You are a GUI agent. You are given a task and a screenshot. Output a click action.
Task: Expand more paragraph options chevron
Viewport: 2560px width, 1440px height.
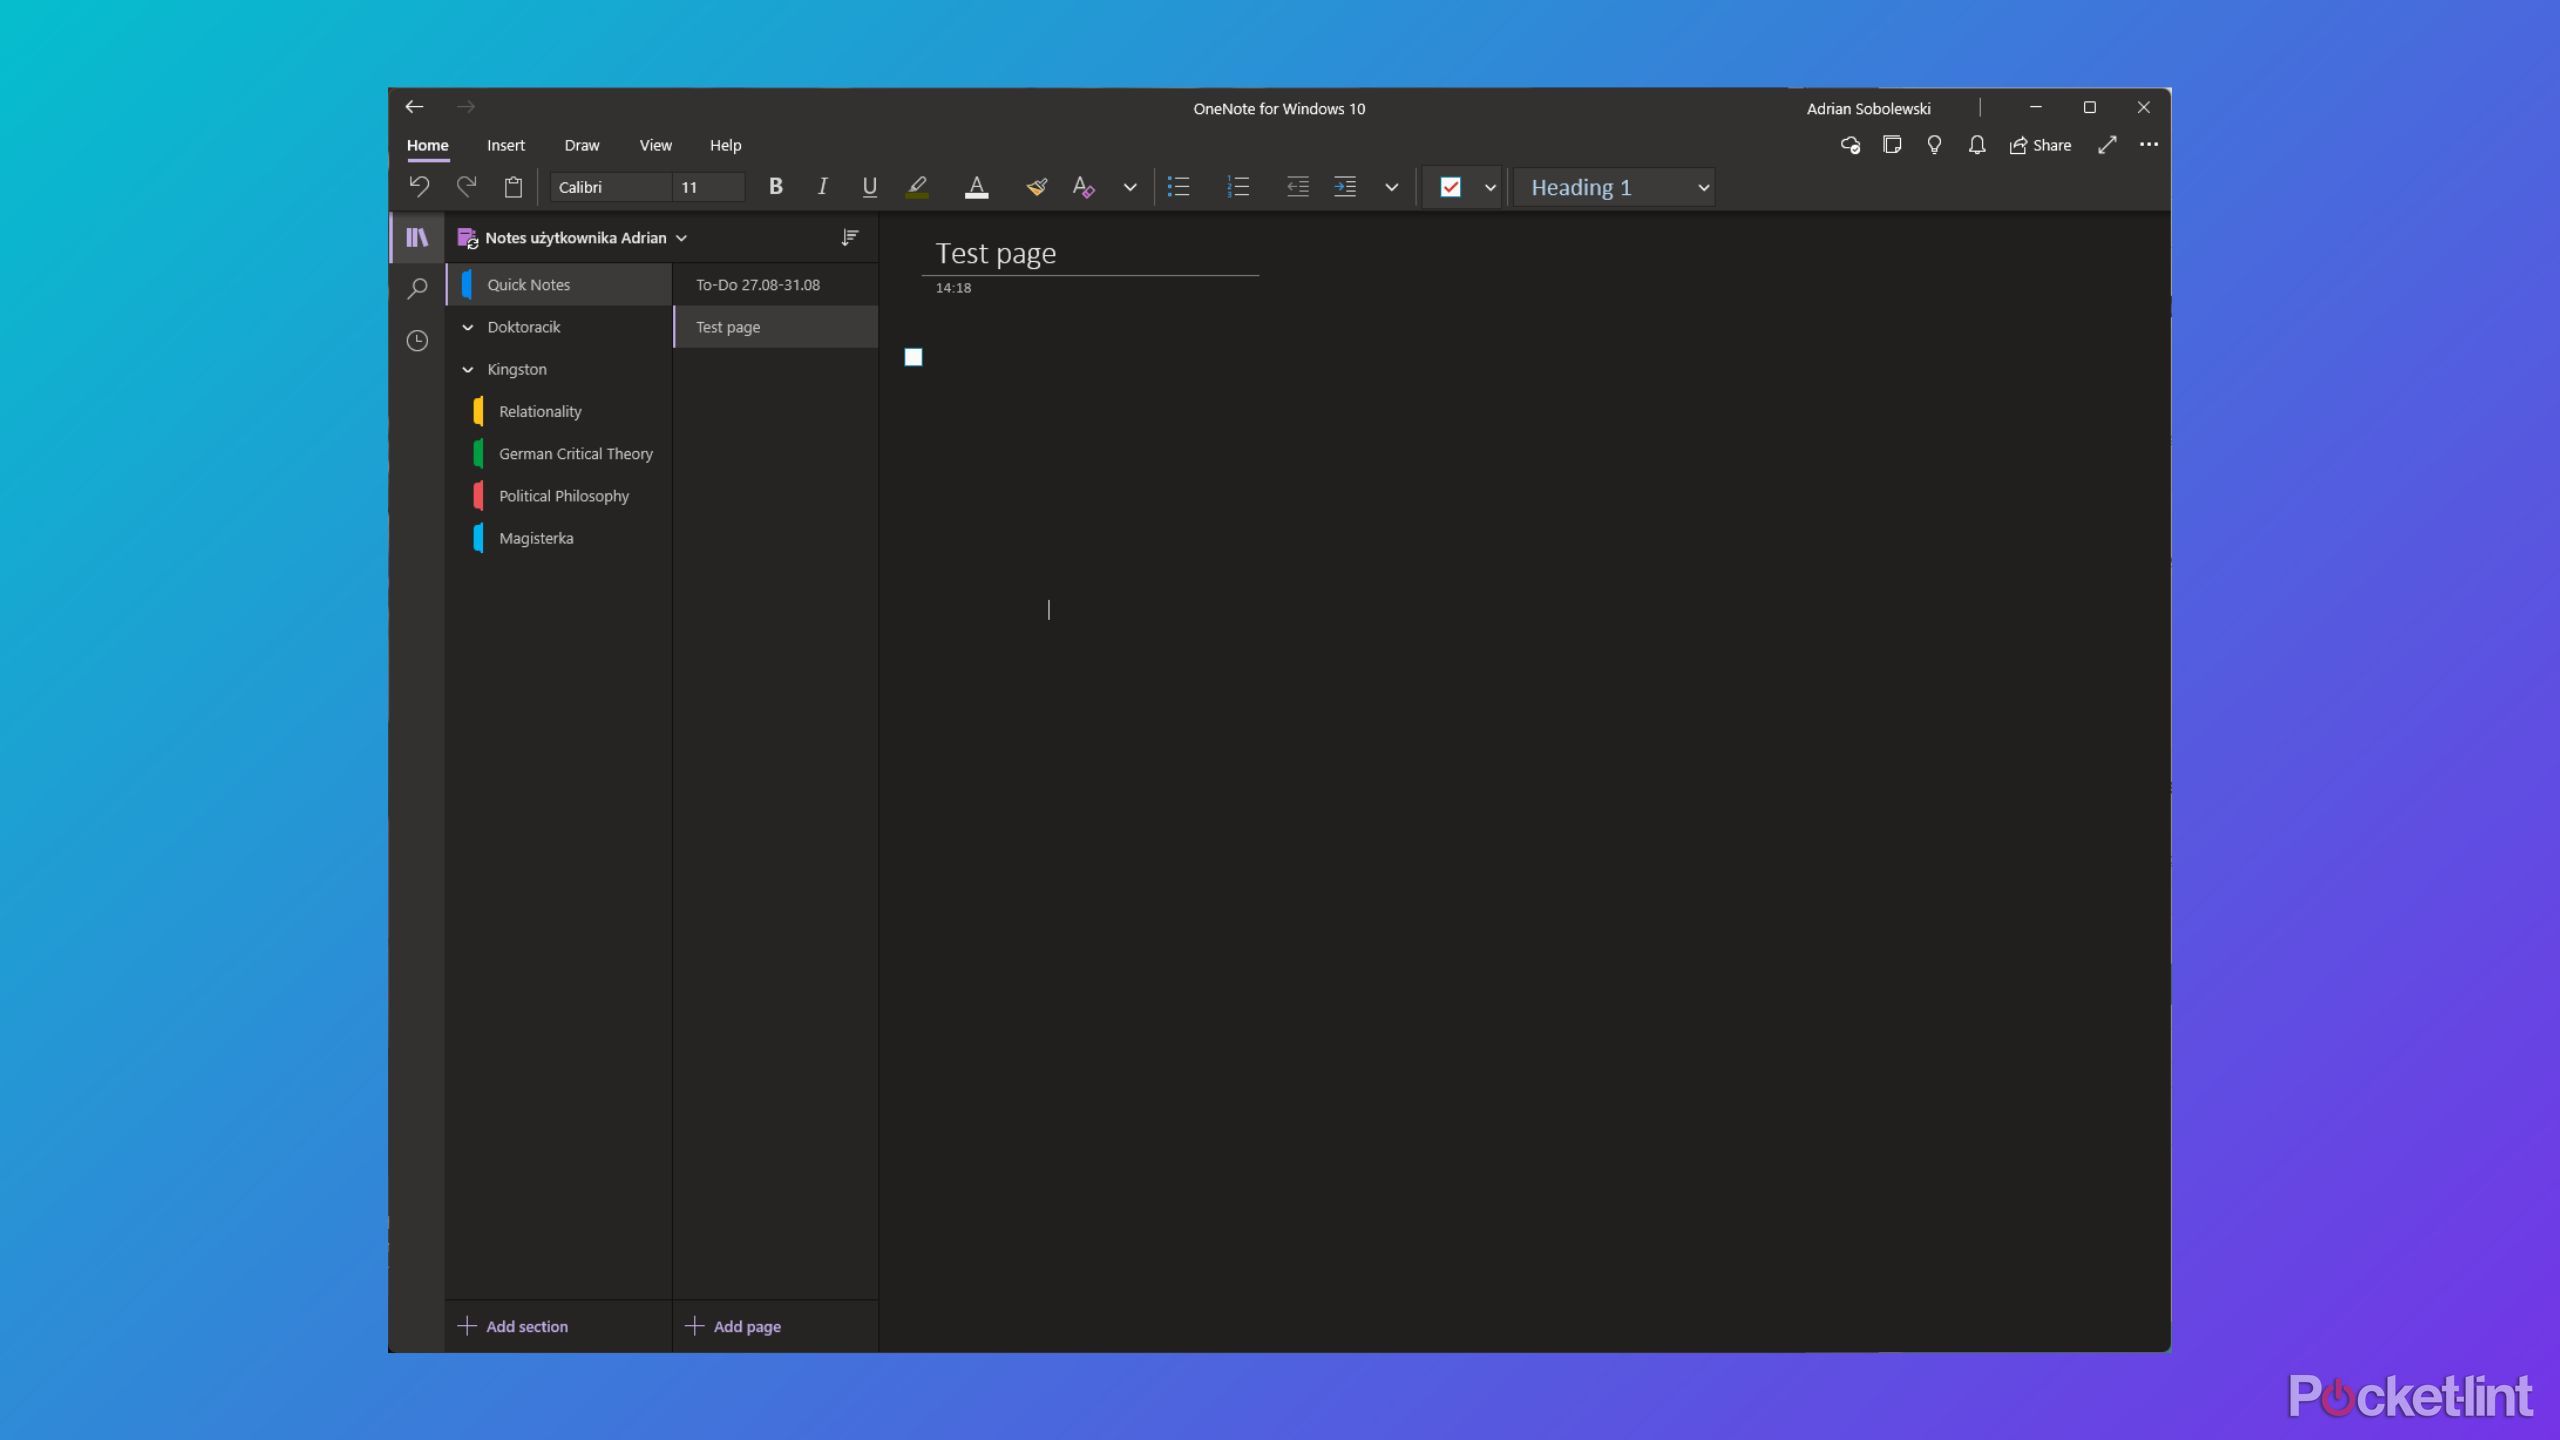click(x=1391, y=187)
